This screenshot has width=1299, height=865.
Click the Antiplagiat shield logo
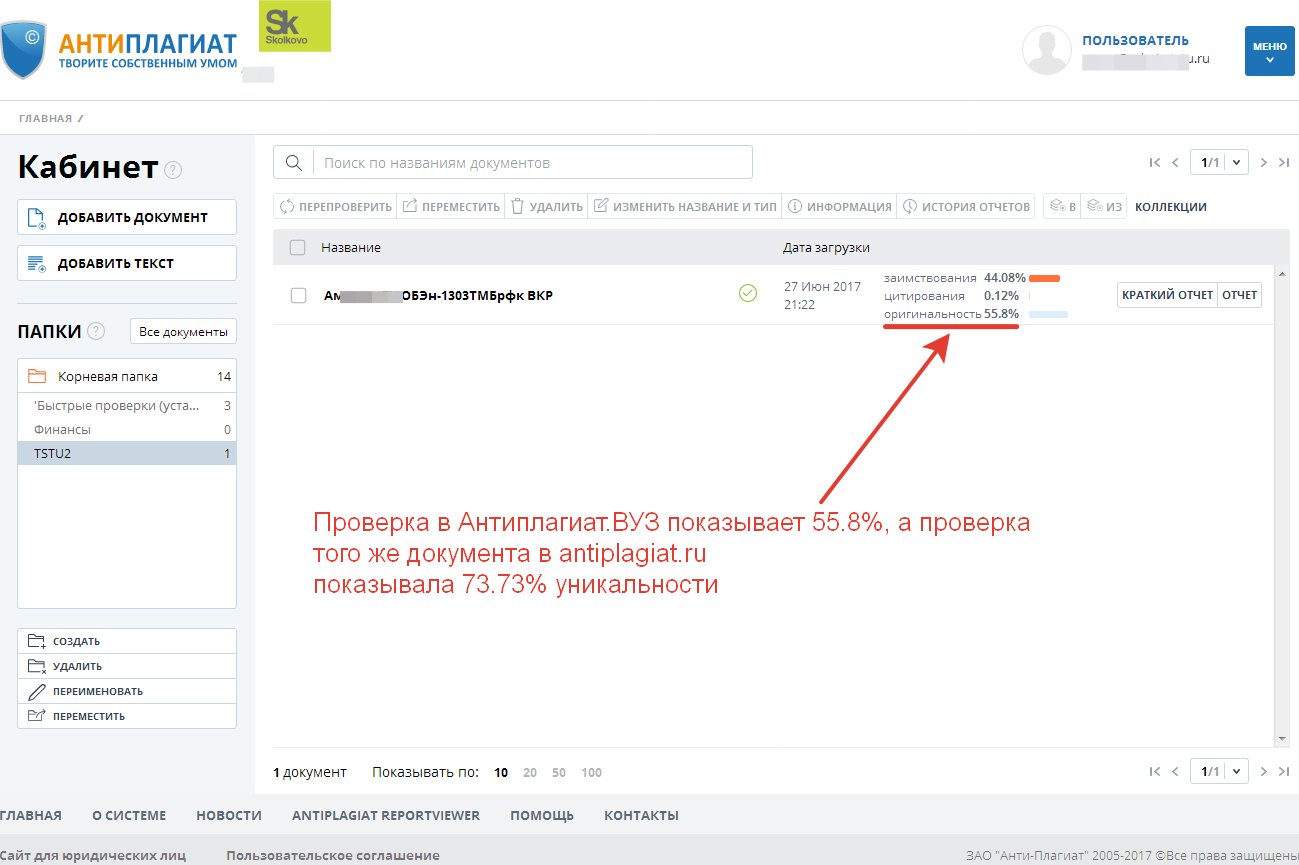tap(24, 48)
